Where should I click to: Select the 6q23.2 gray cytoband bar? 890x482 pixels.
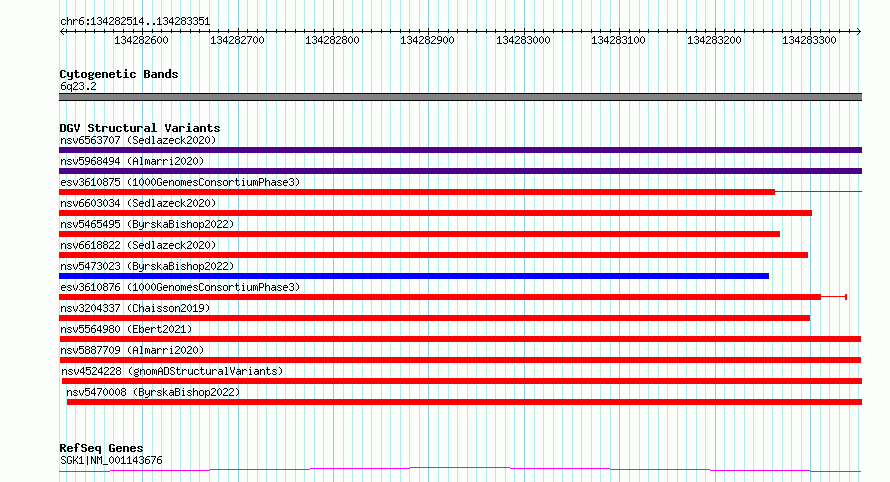point(460,97)
